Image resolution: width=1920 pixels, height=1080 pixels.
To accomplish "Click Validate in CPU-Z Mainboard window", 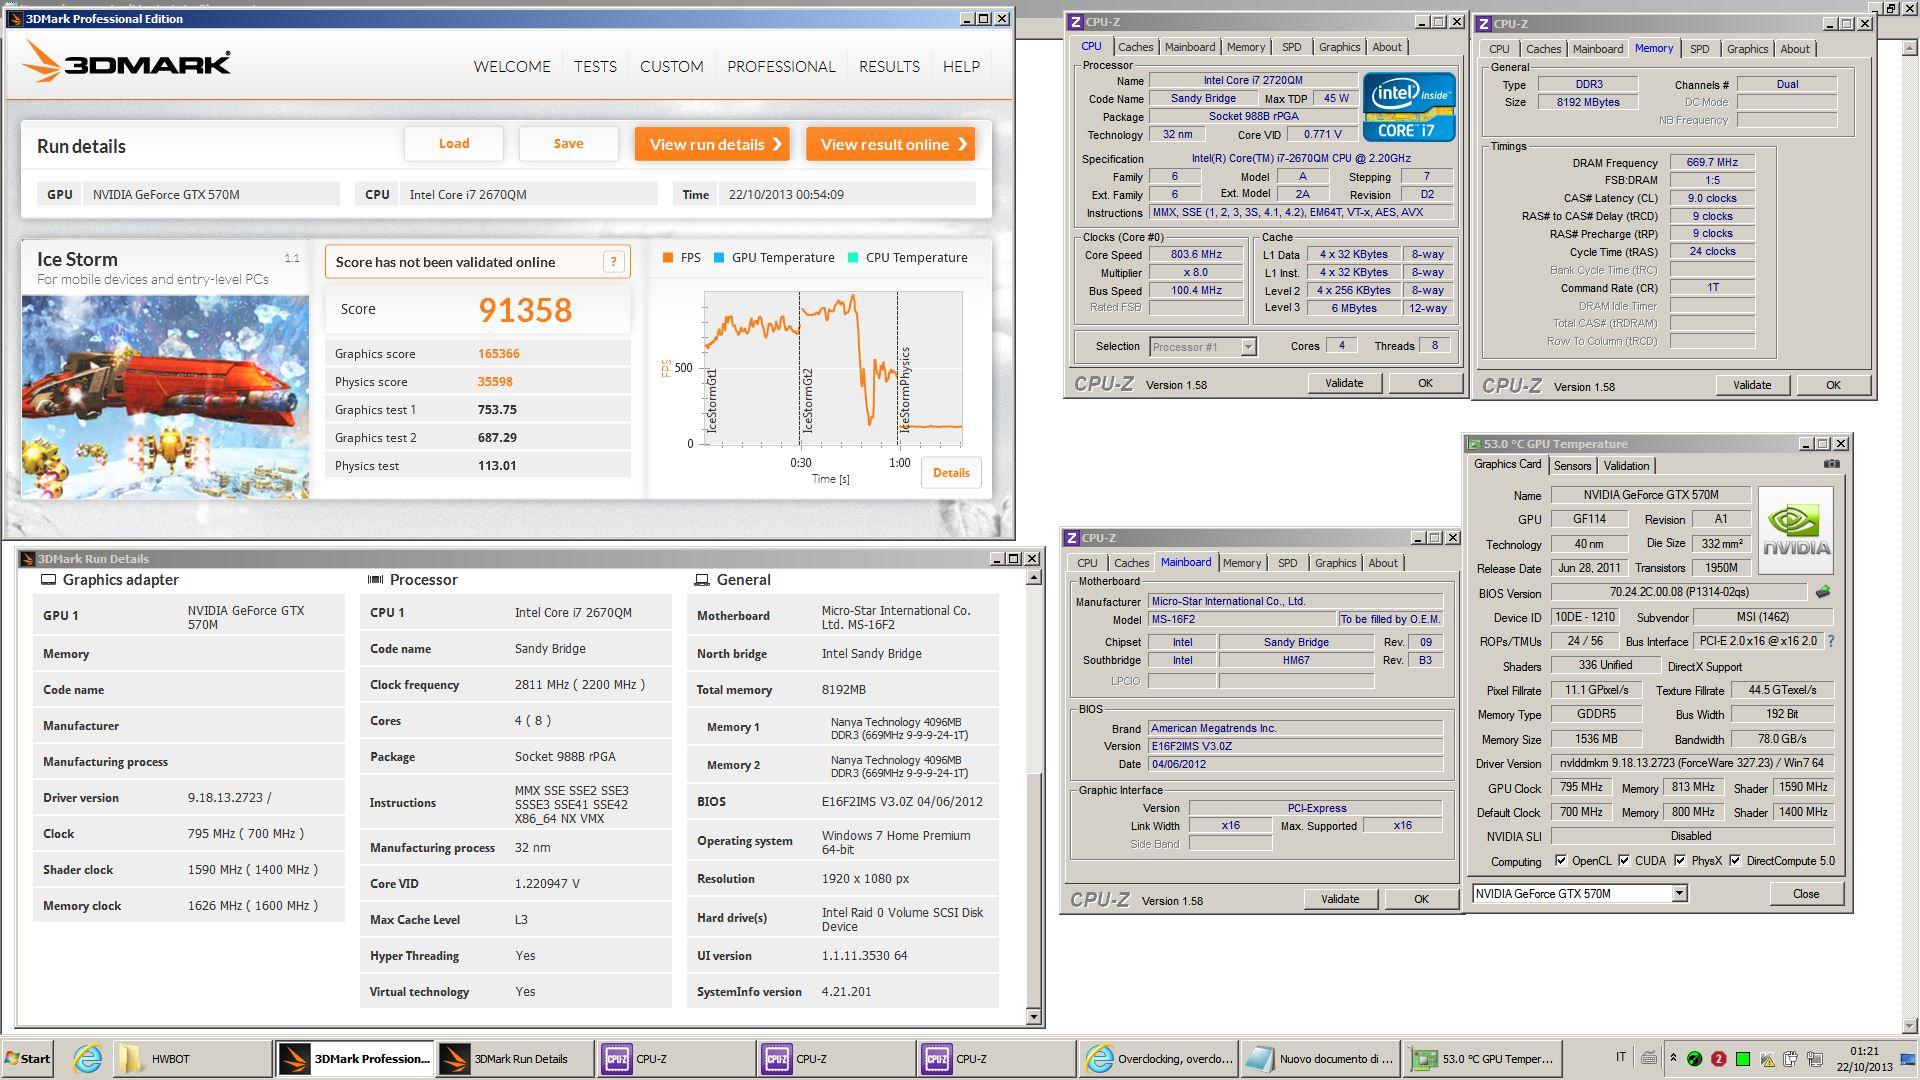I will click(x=1340, y=899).
